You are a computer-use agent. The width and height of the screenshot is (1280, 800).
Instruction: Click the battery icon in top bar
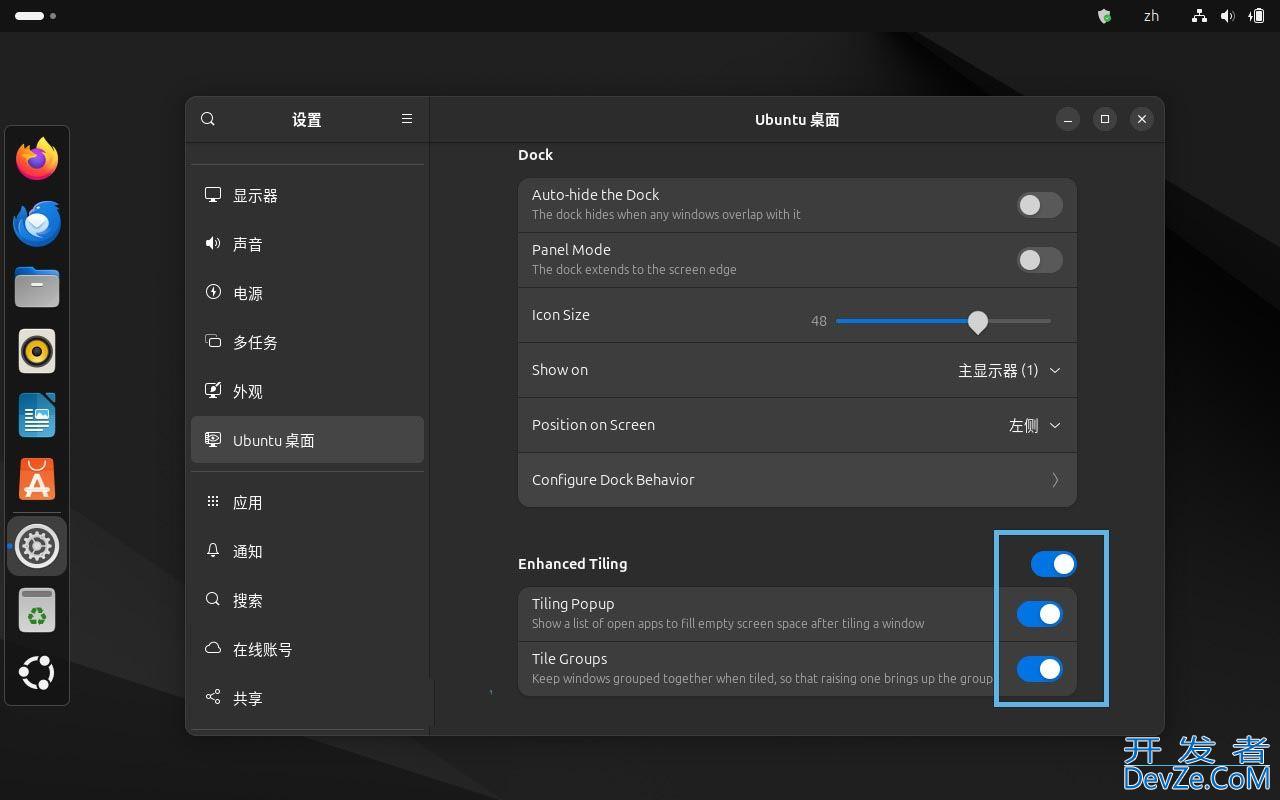pos(1257,16)
